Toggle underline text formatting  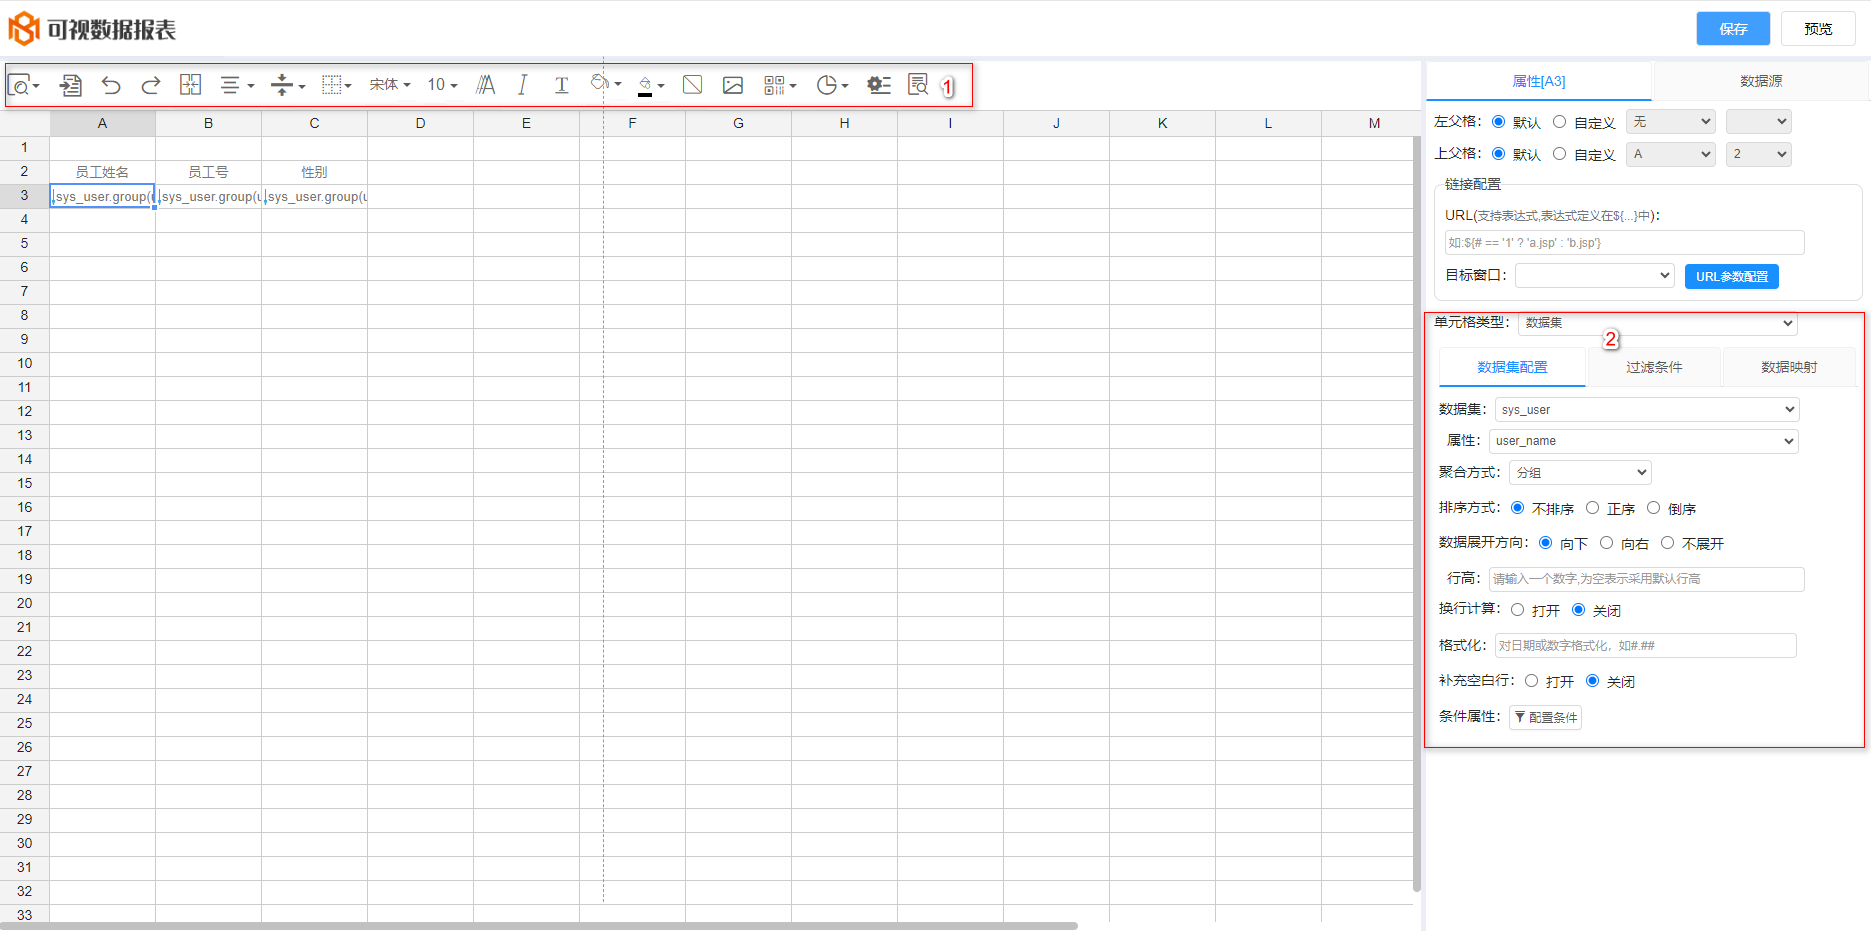562,85
